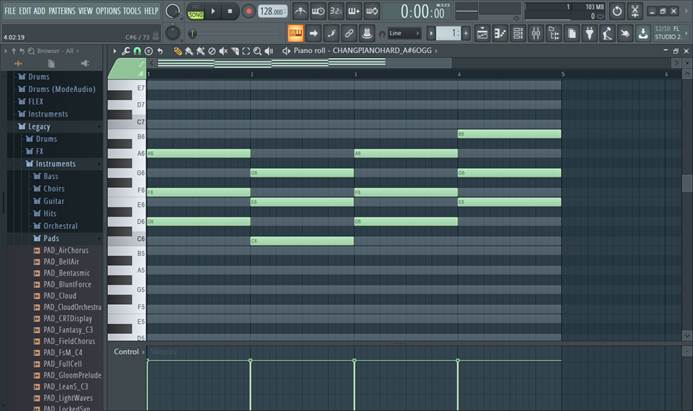
Task: Click the plus button next to pattern 1
Action: click(x=466, y=34)
